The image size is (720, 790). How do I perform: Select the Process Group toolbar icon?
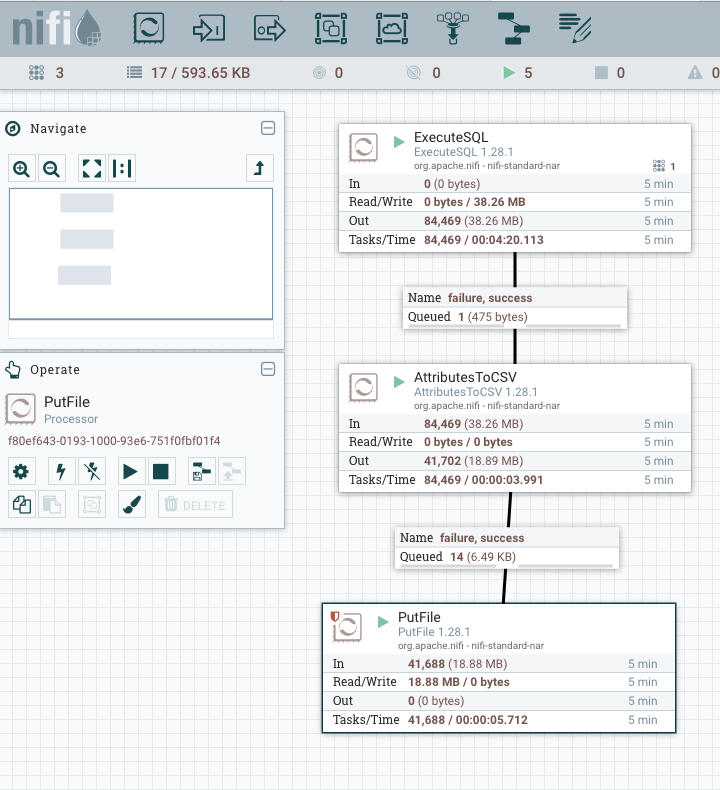(331, 28)
